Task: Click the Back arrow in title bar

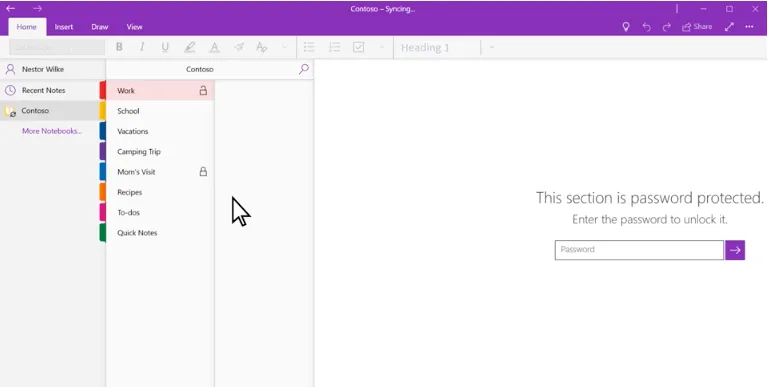Action: pyautogui.click(x=10, y=8)
